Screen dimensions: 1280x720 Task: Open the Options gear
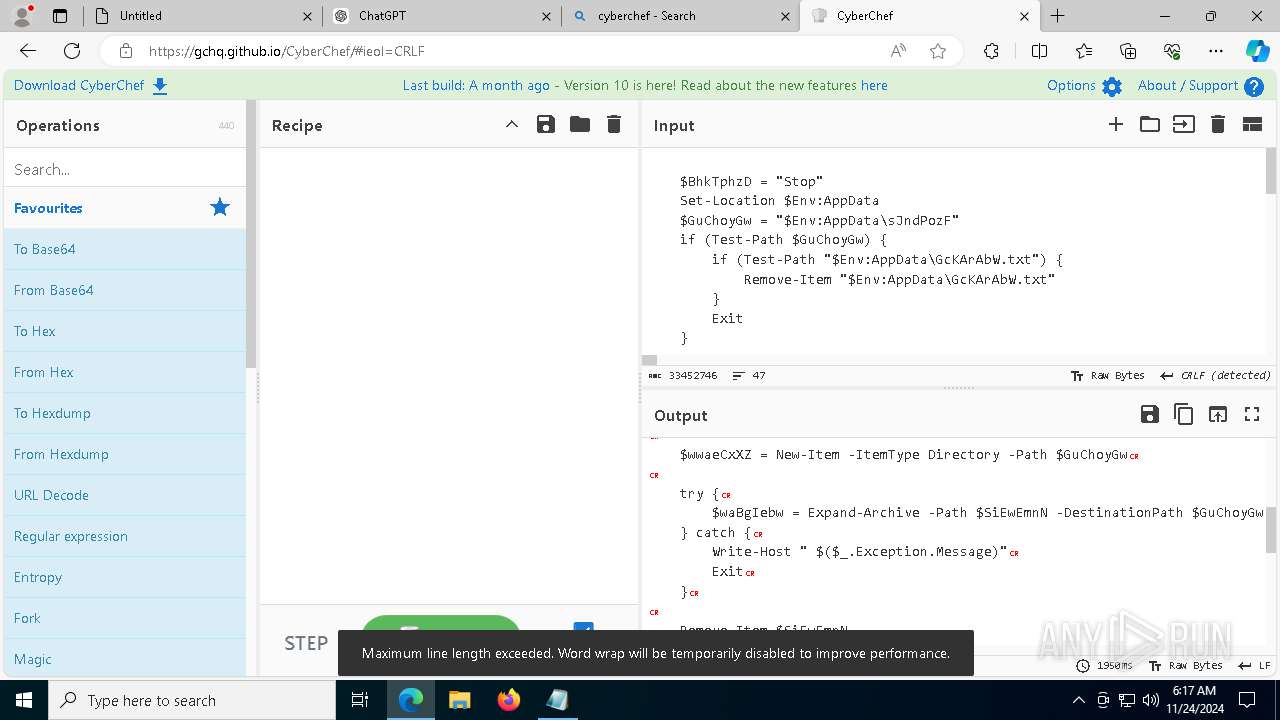click(1085, 86)
